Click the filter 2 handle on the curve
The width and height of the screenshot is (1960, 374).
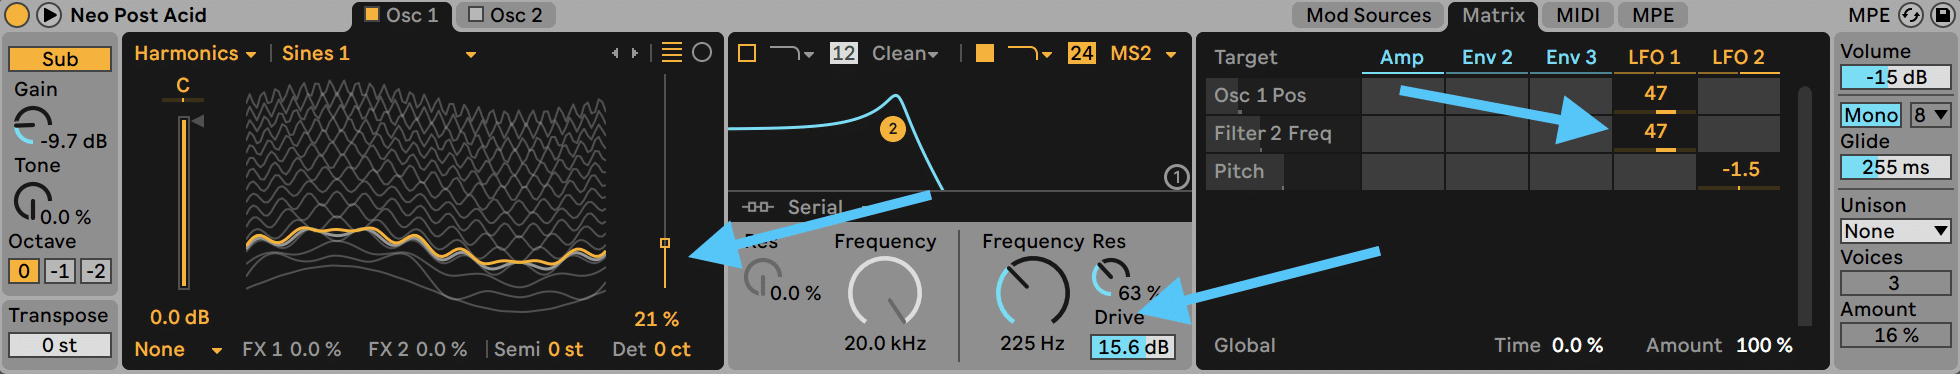893,128
